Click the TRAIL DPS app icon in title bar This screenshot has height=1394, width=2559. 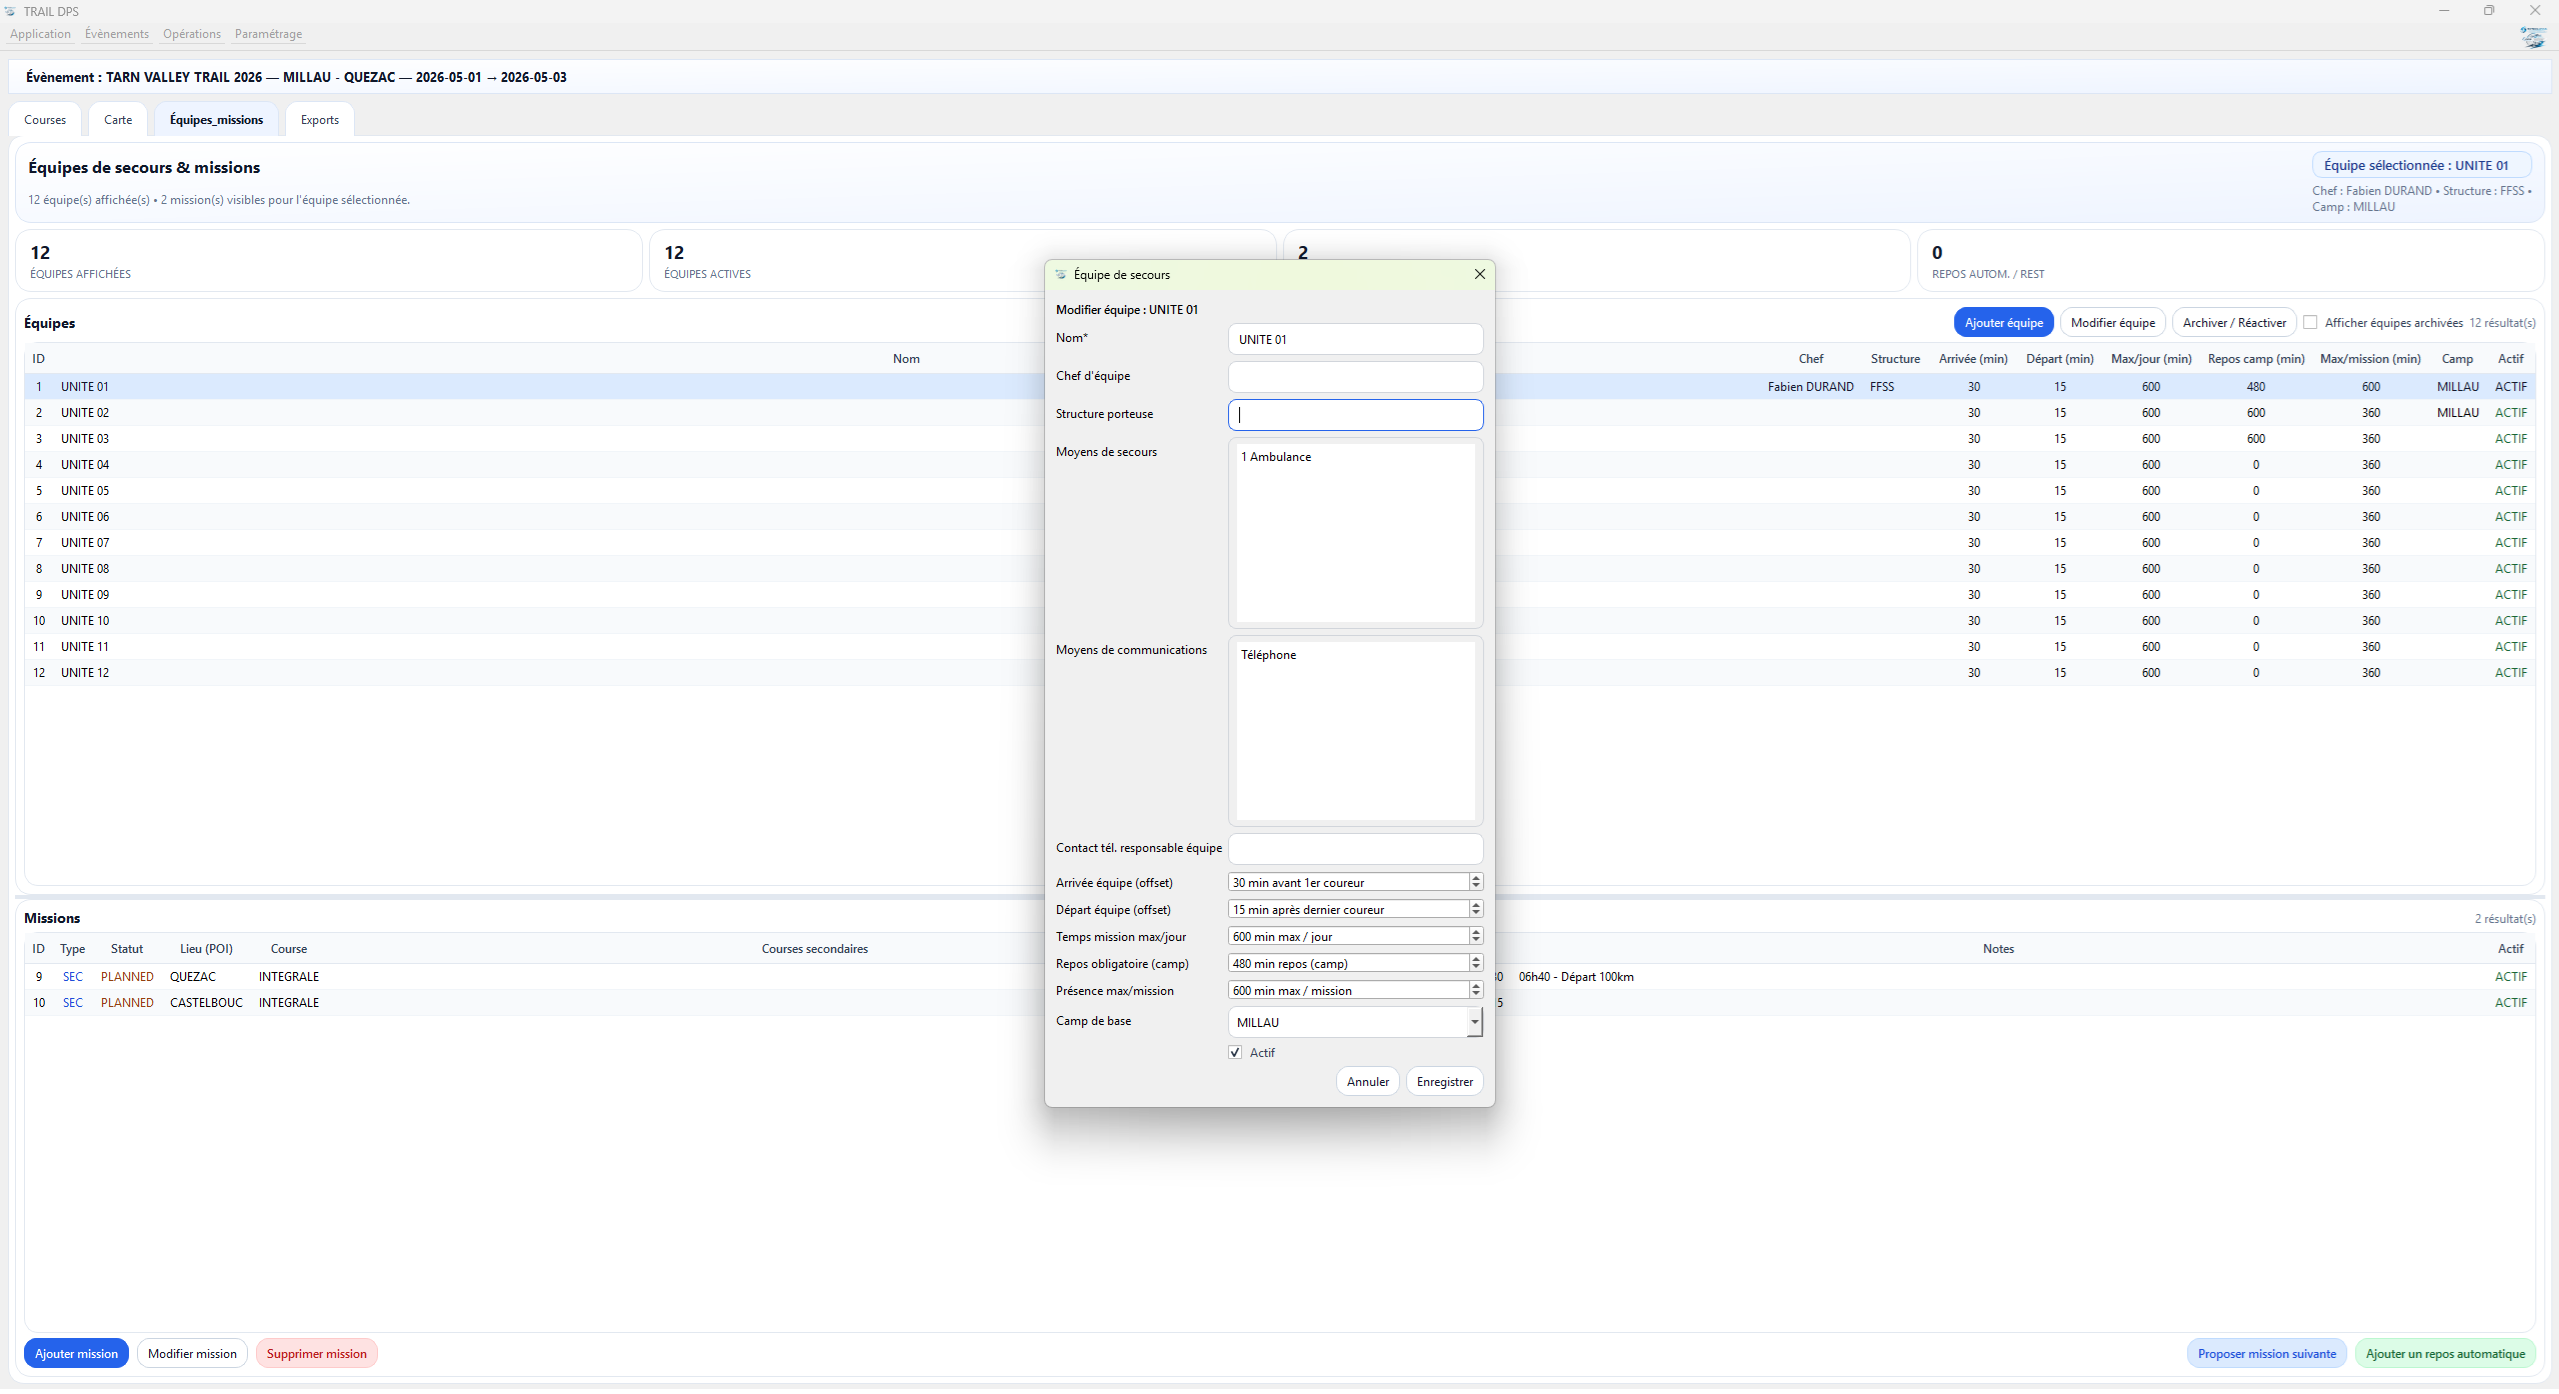(x=11, y=11)
